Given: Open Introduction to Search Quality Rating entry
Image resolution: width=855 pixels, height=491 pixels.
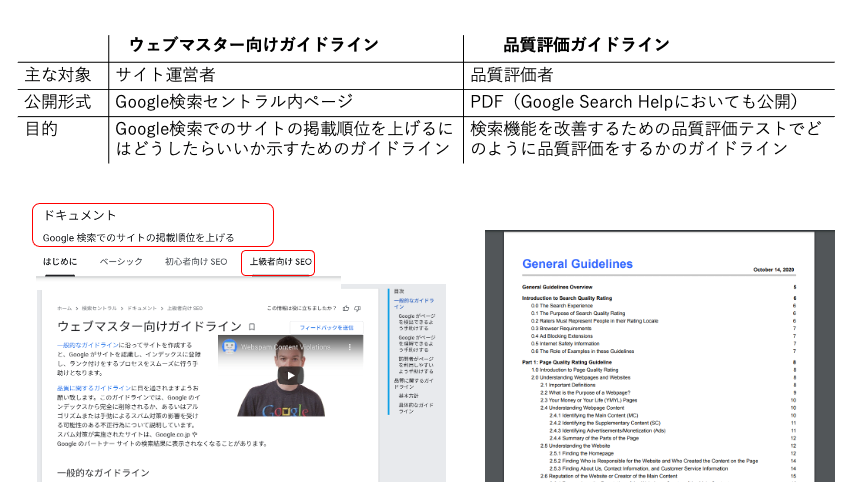Looking at the screenshot, I should pos(567,298).
